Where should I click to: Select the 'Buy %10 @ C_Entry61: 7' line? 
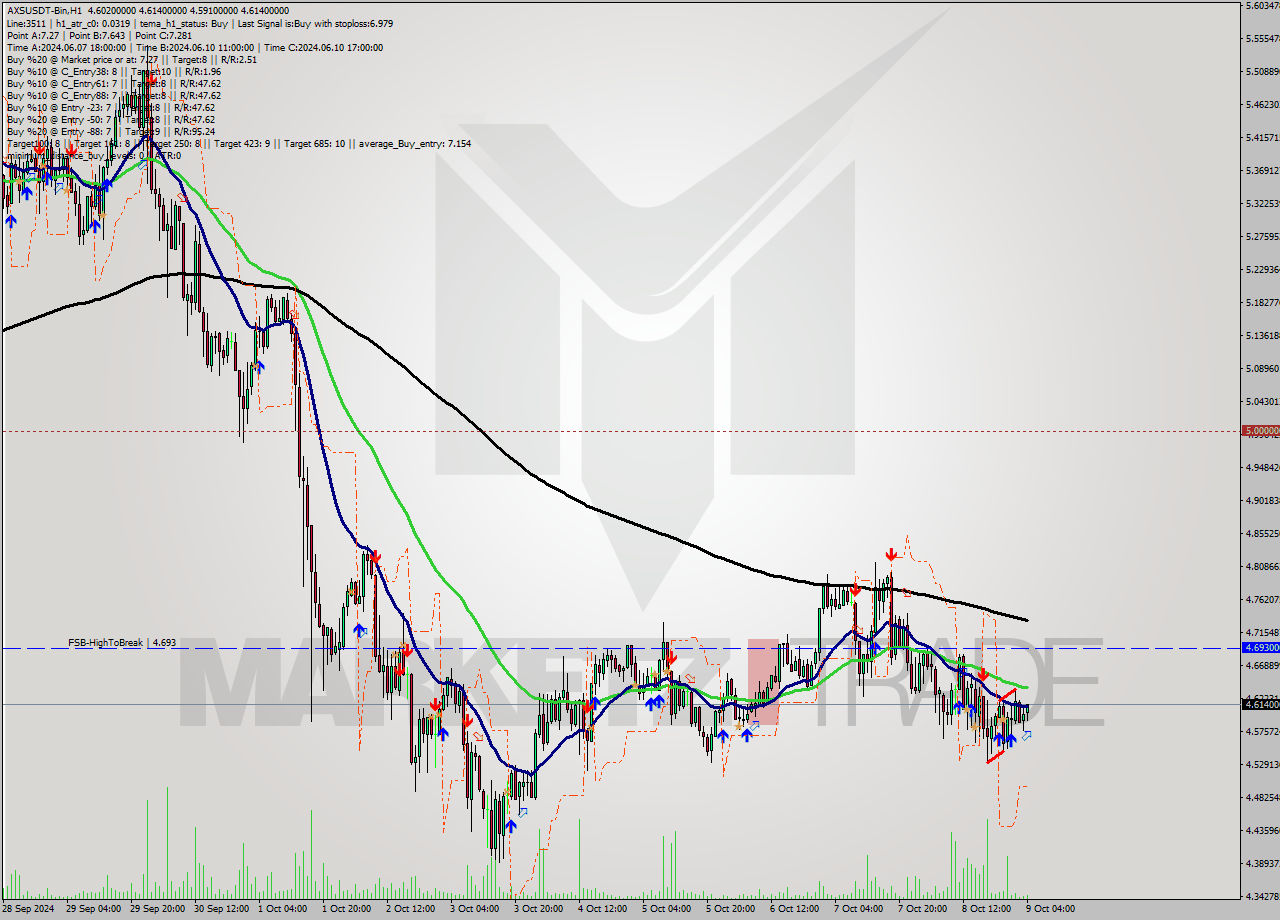tap(61, 83)
